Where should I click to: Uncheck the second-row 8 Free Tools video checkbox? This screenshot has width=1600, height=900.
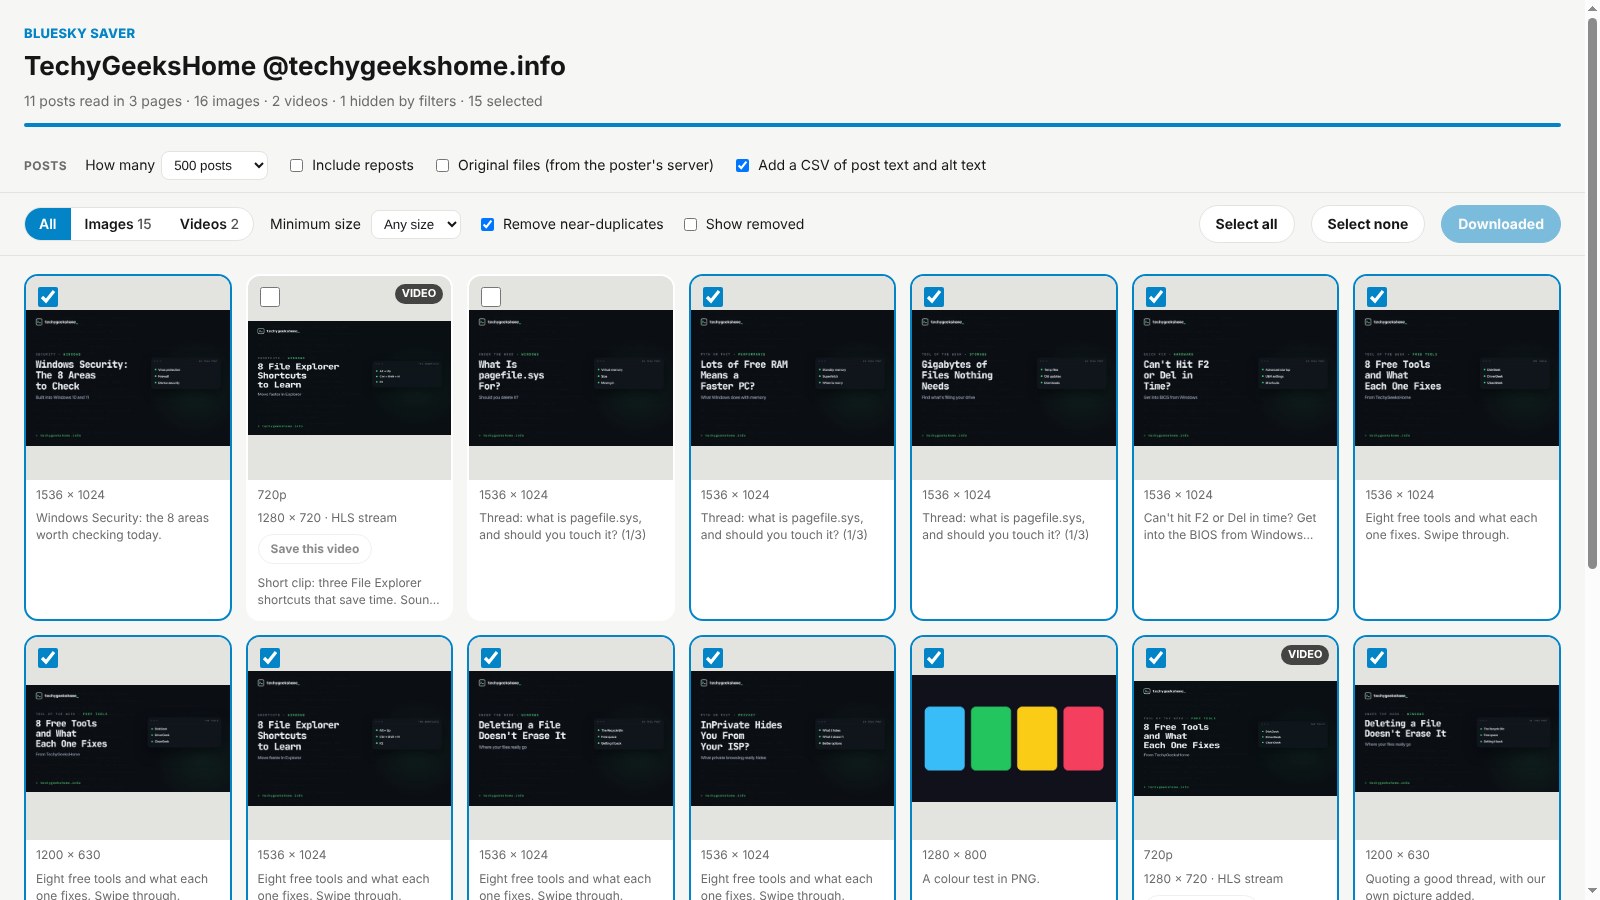(x=1156, y=658)
